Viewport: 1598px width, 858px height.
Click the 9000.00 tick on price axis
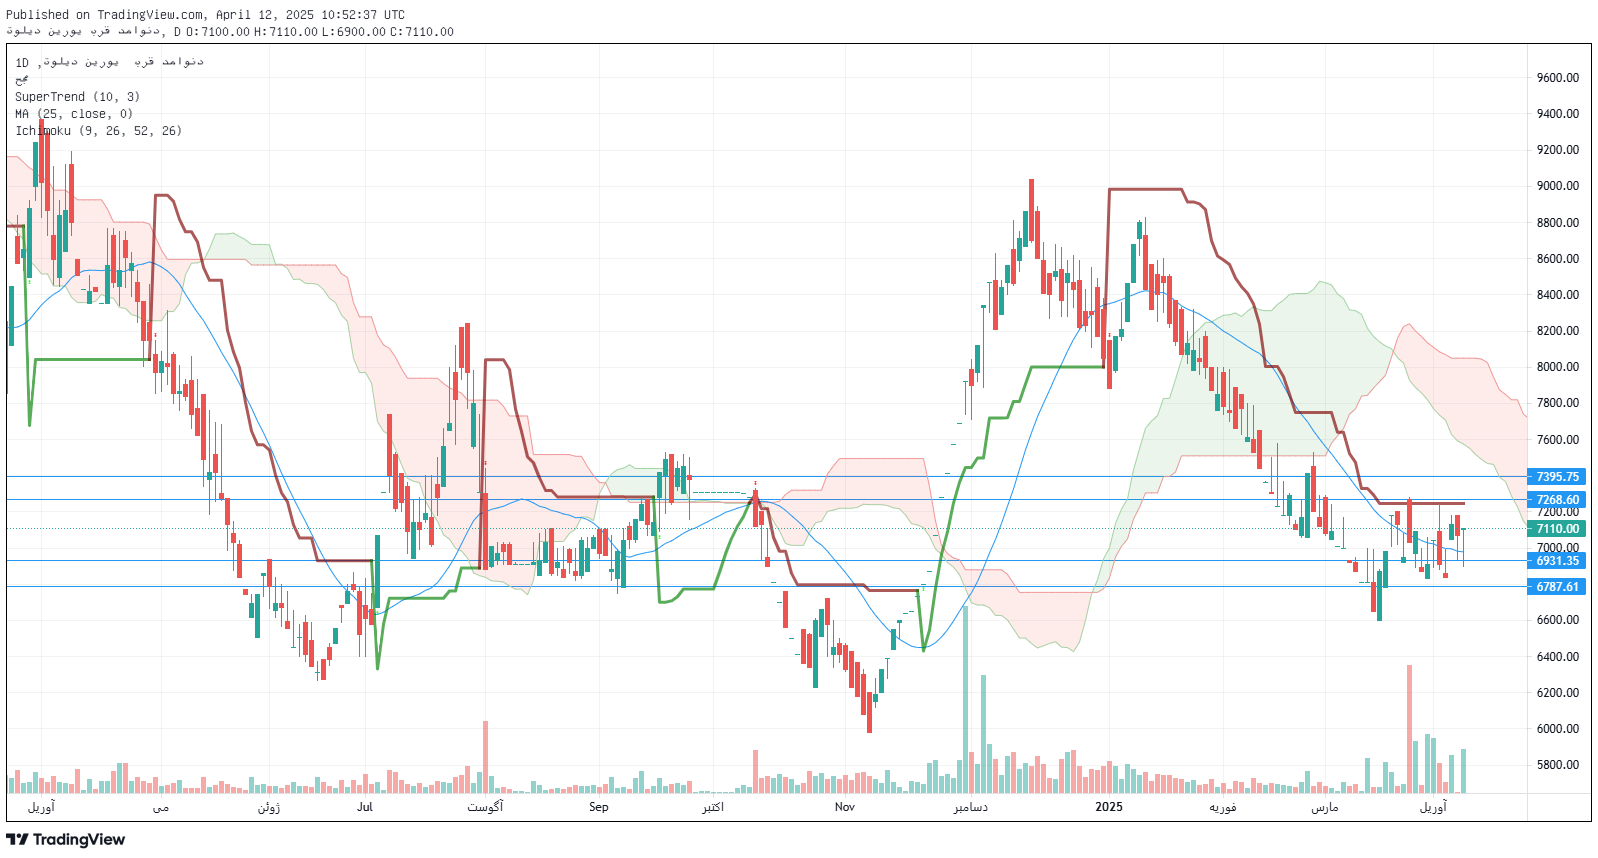pyautogui.click(x=1557, y=186)
